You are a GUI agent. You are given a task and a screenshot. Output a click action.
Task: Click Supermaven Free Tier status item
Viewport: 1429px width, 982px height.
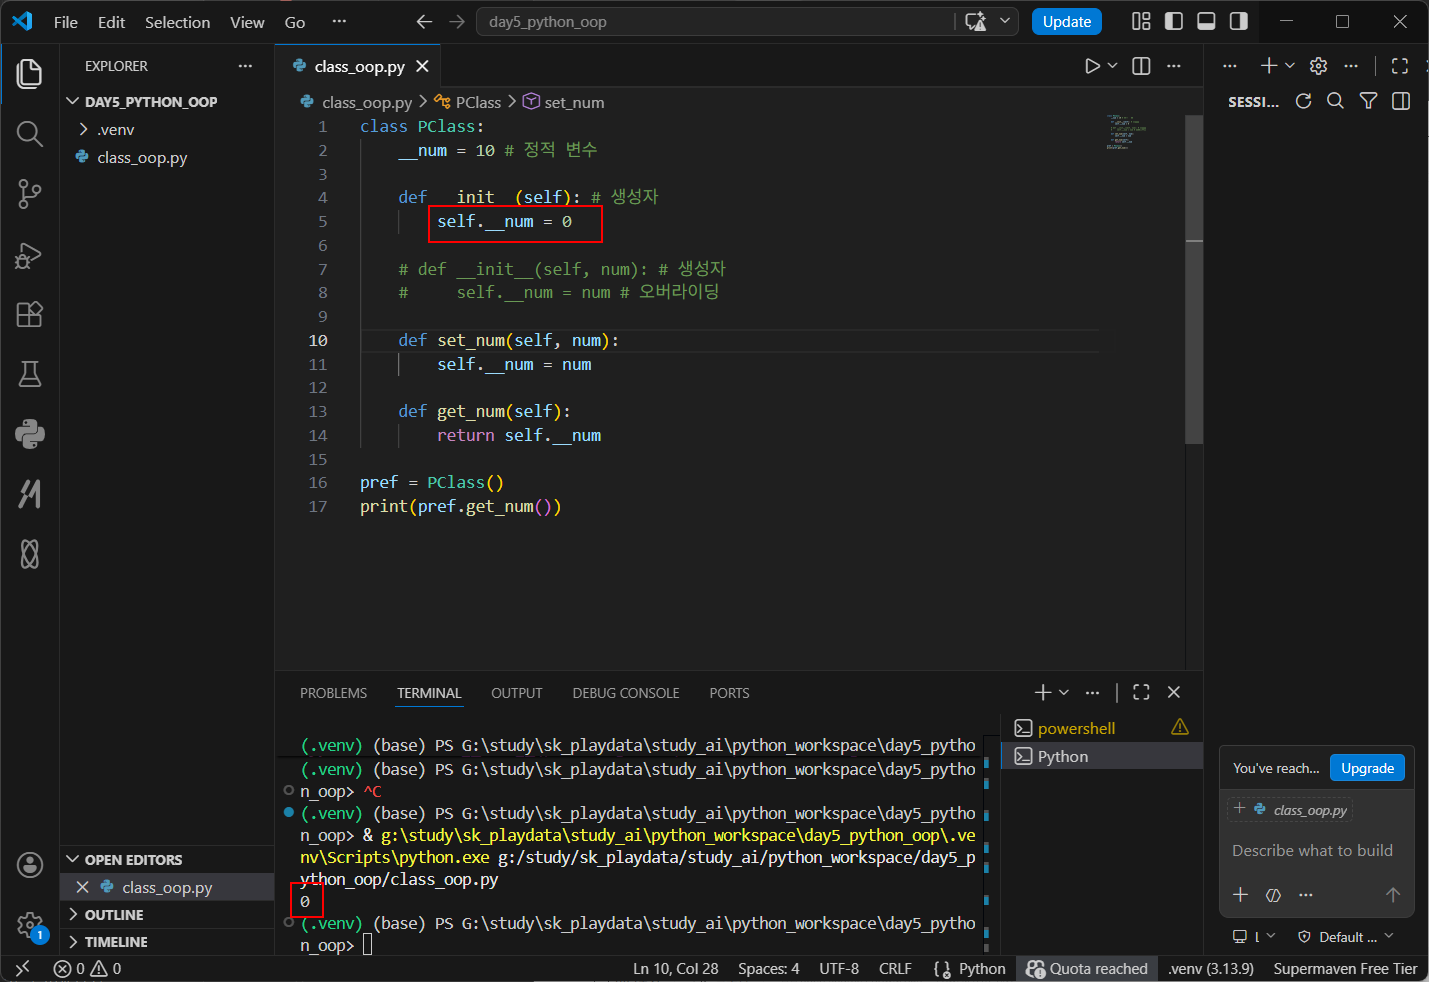pos(1345,968)
